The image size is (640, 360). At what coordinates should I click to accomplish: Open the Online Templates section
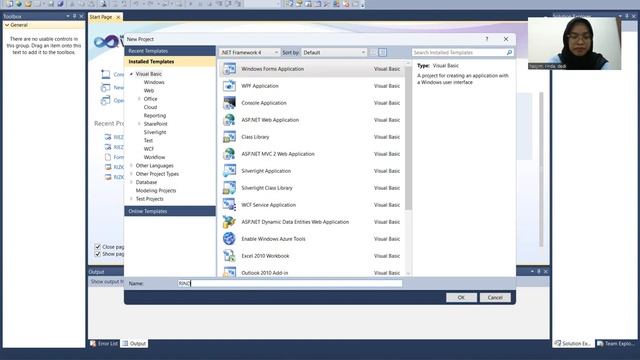[x=170, y=211]
